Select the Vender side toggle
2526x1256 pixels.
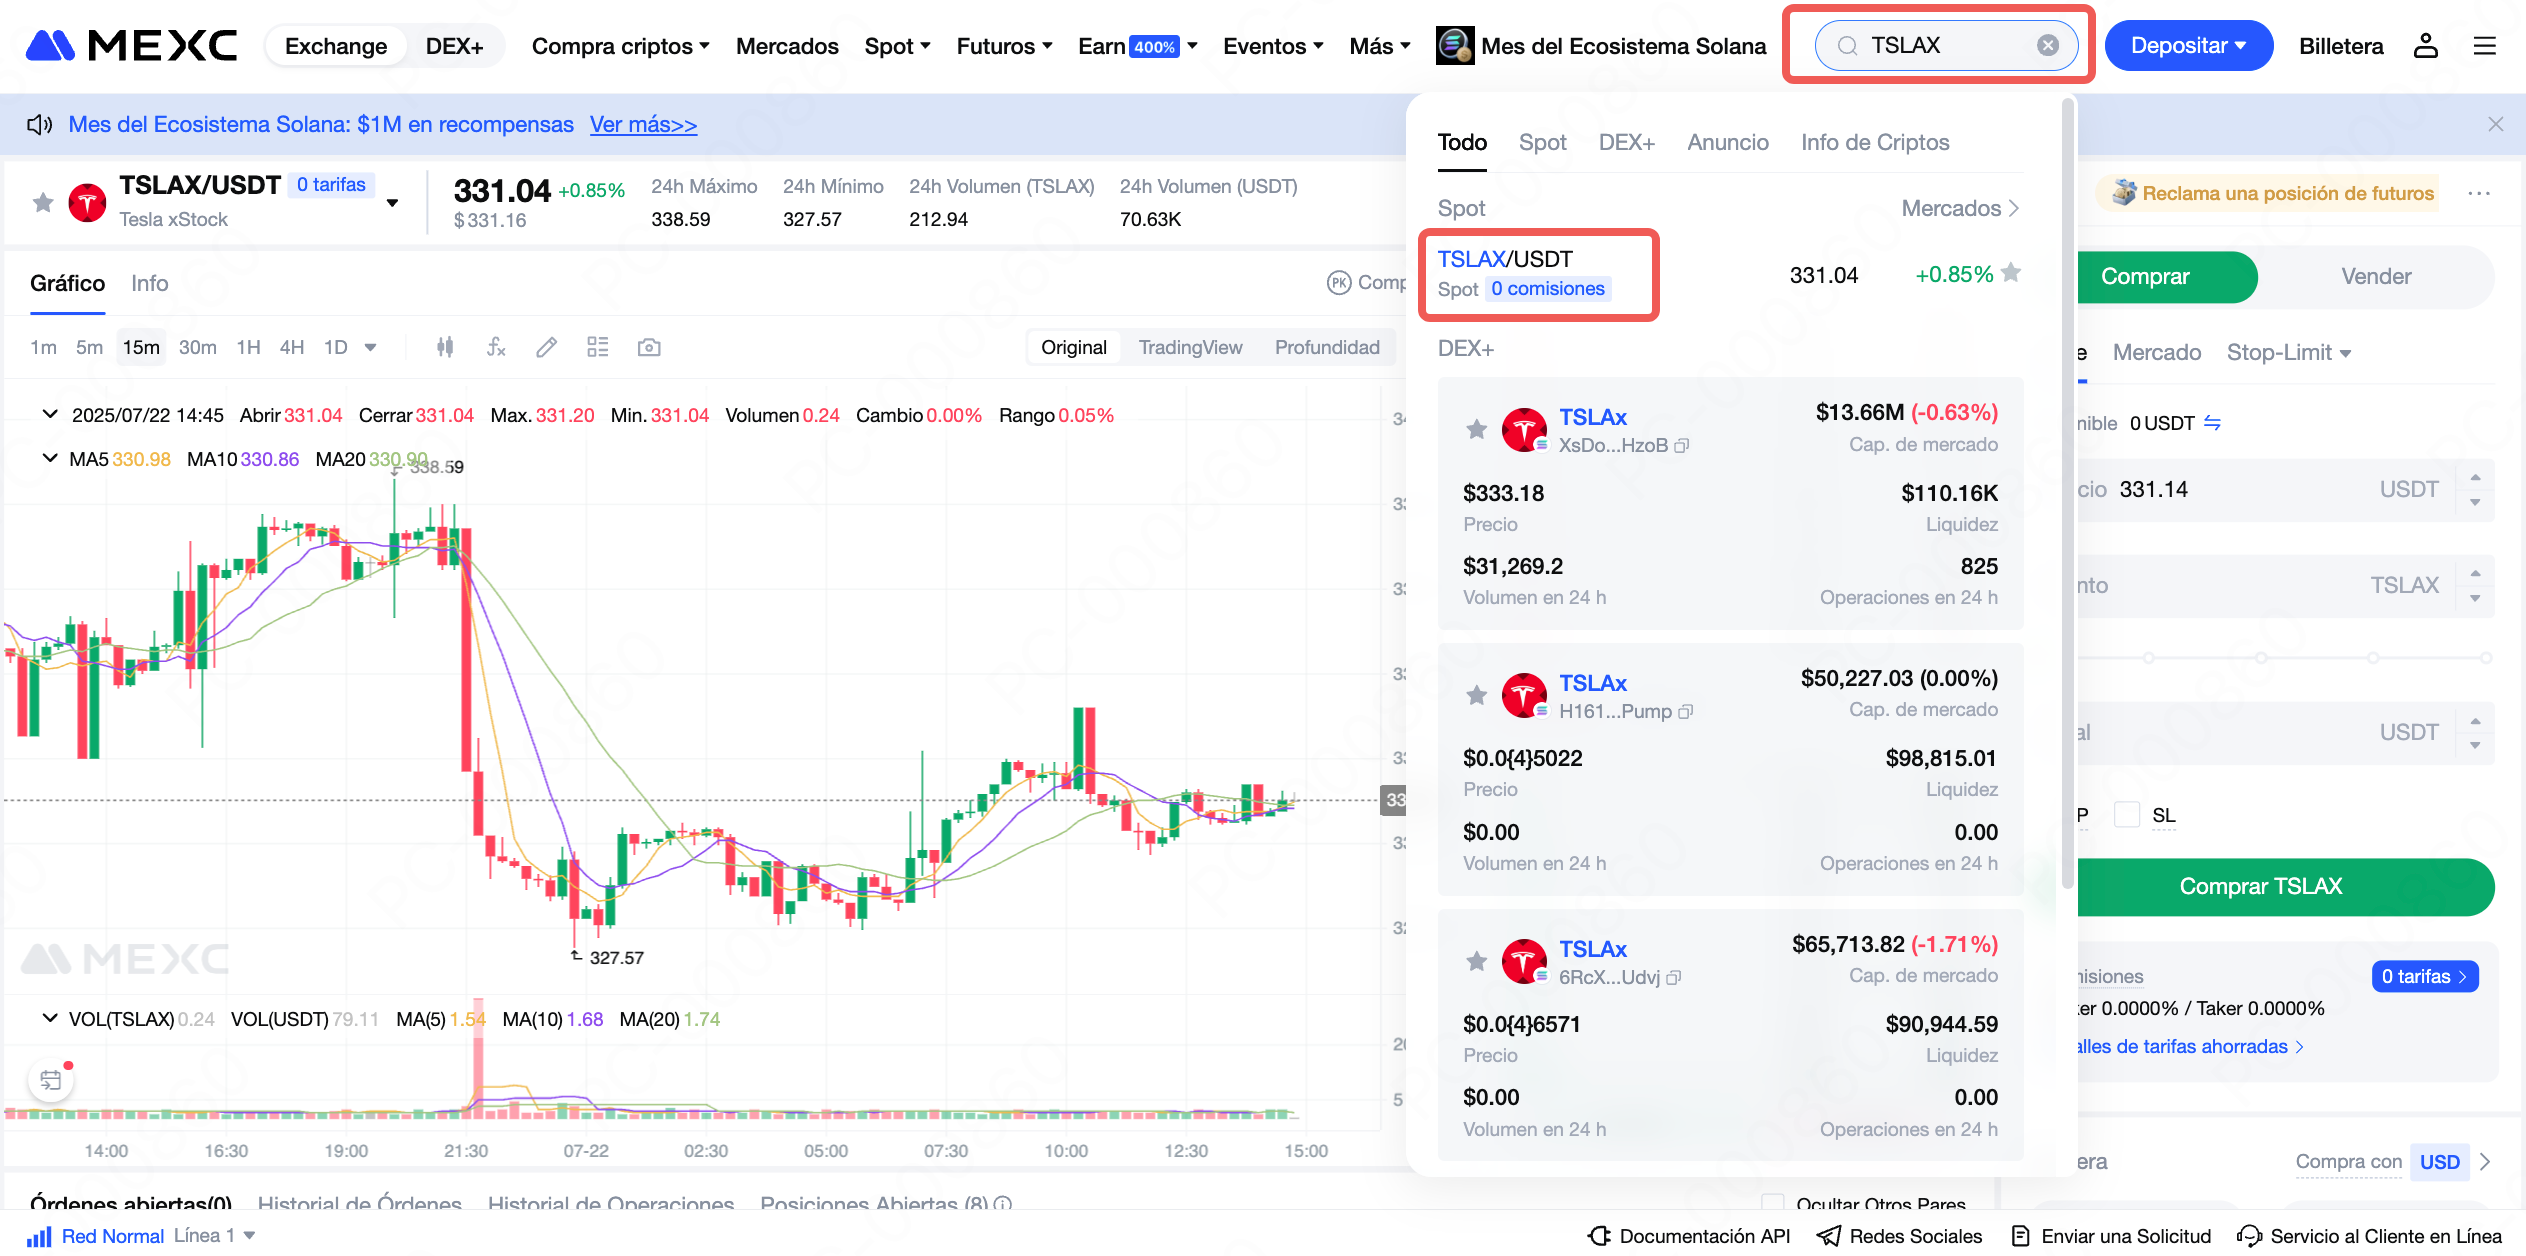(x=2376, y=277)
